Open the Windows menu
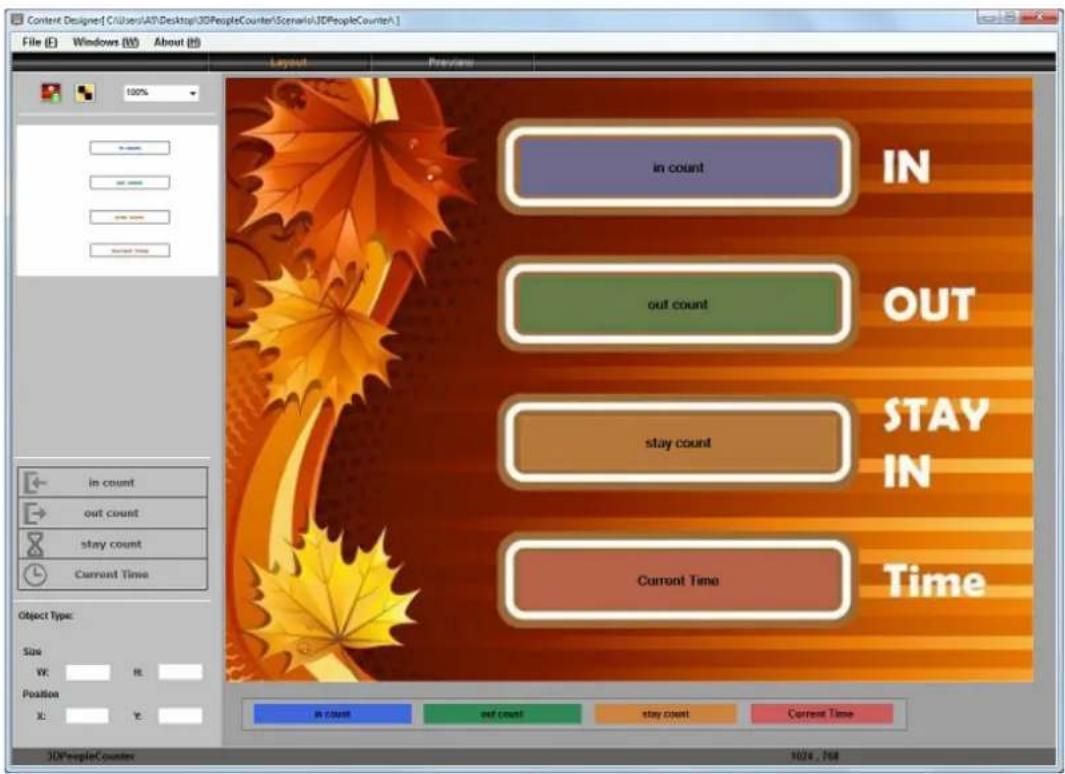Viewport: 1065px width, 774px height. coord(106,42)
